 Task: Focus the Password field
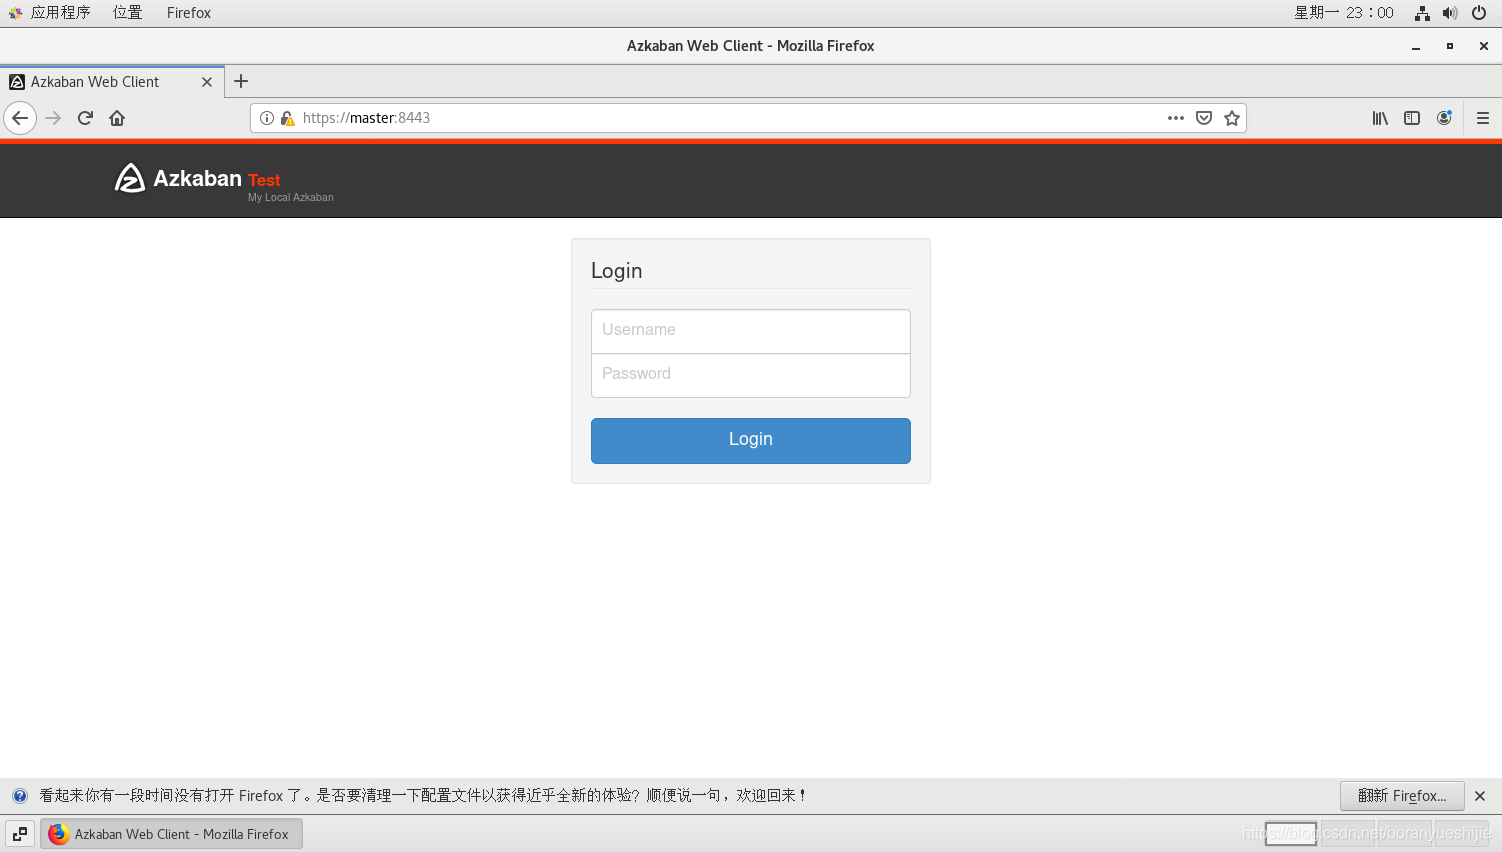click(x=751, y=375)
